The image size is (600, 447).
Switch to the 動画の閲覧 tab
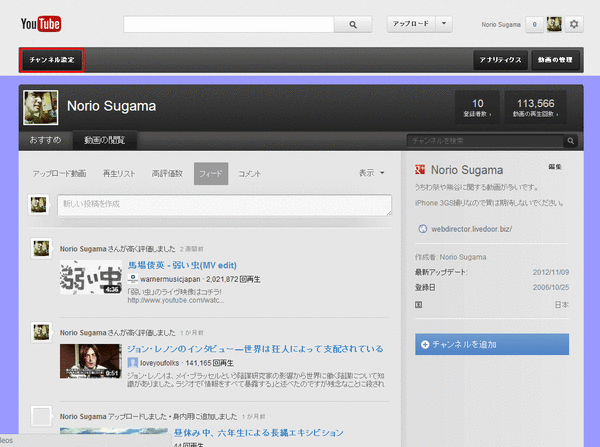104,140
